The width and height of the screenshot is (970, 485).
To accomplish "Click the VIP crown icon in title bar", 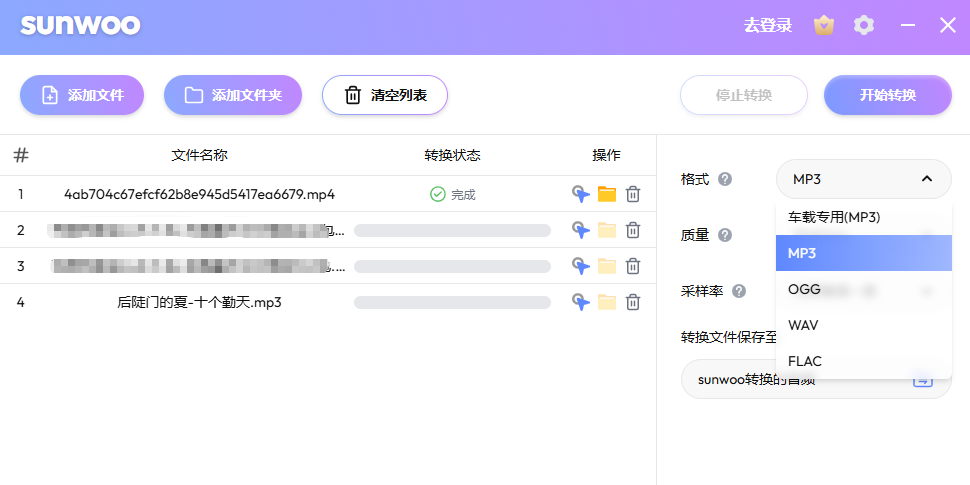I will tap(823, 26).
